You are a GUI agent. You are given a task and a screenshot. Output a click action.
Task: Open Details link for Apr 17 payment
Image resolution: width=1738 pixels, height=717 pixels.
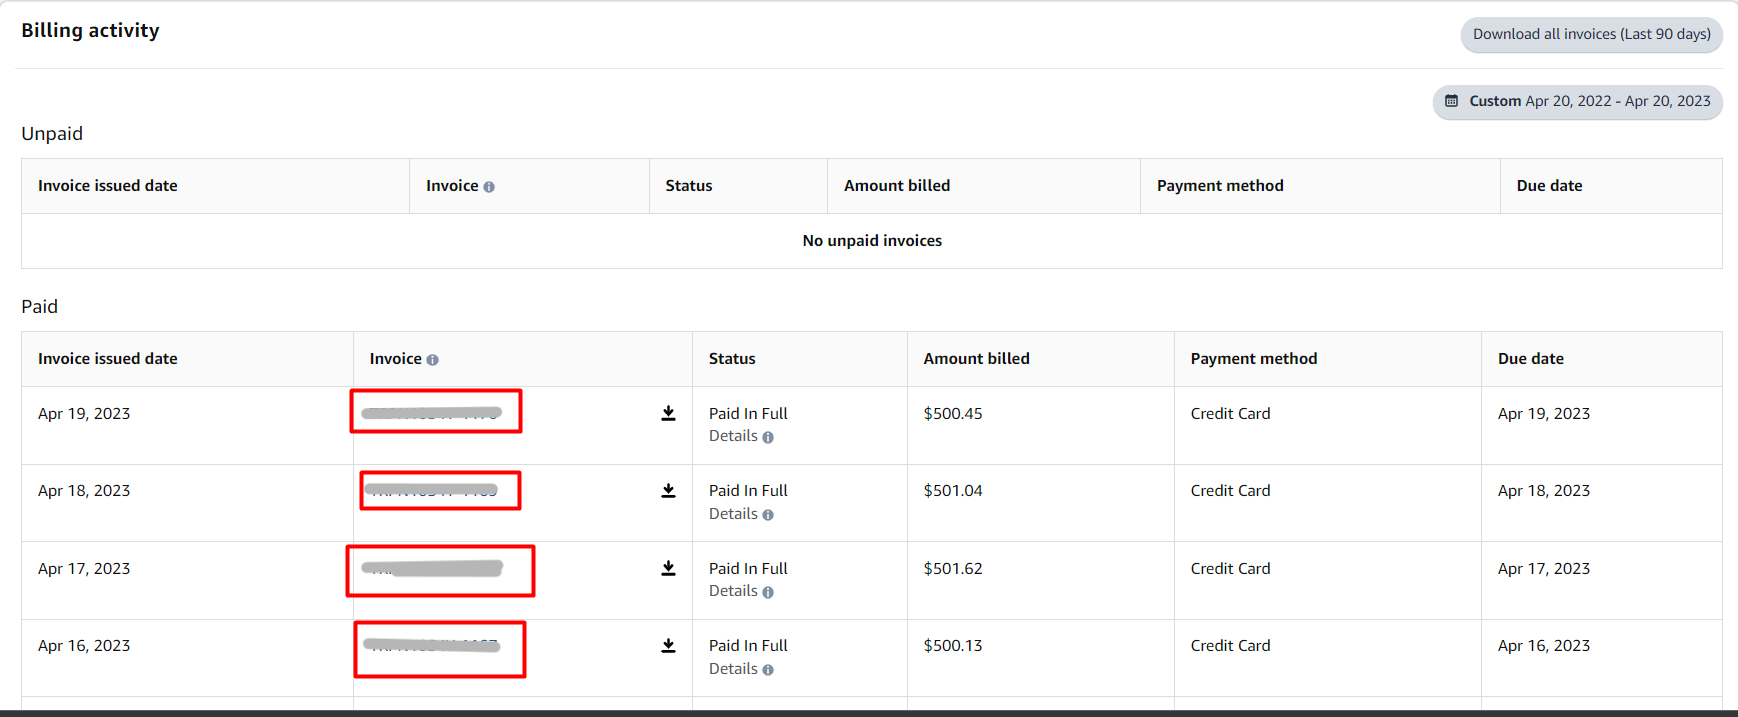click(733, 591)
